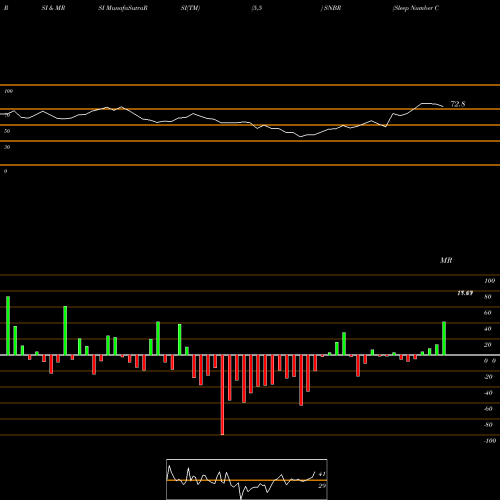Click the '(5,5' parameter text
Image resolution: width=500 pixels, height=500 pixels.
[257, 8]
